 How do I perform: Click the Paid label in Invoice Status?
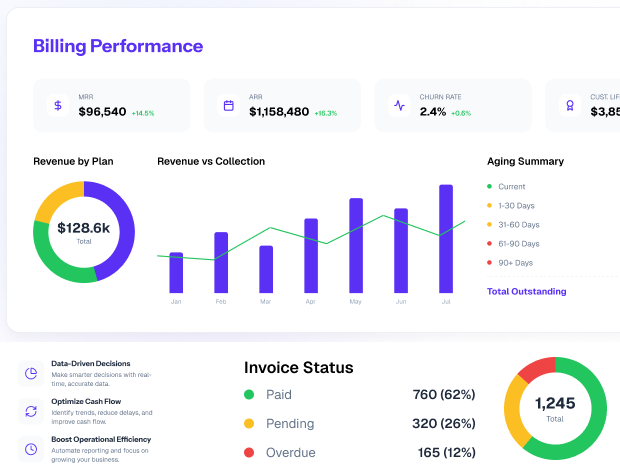[x=279, y=394]
